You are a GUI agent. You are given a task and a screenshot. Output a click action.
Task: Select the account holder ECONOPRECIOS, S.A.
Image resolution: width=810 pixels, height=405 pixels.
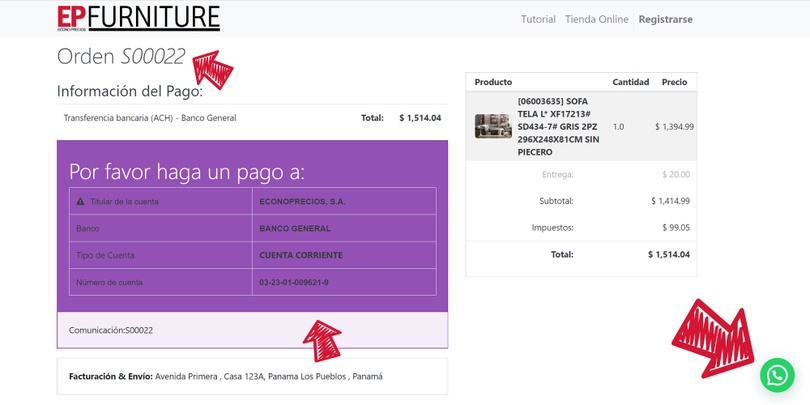point(302,201)
